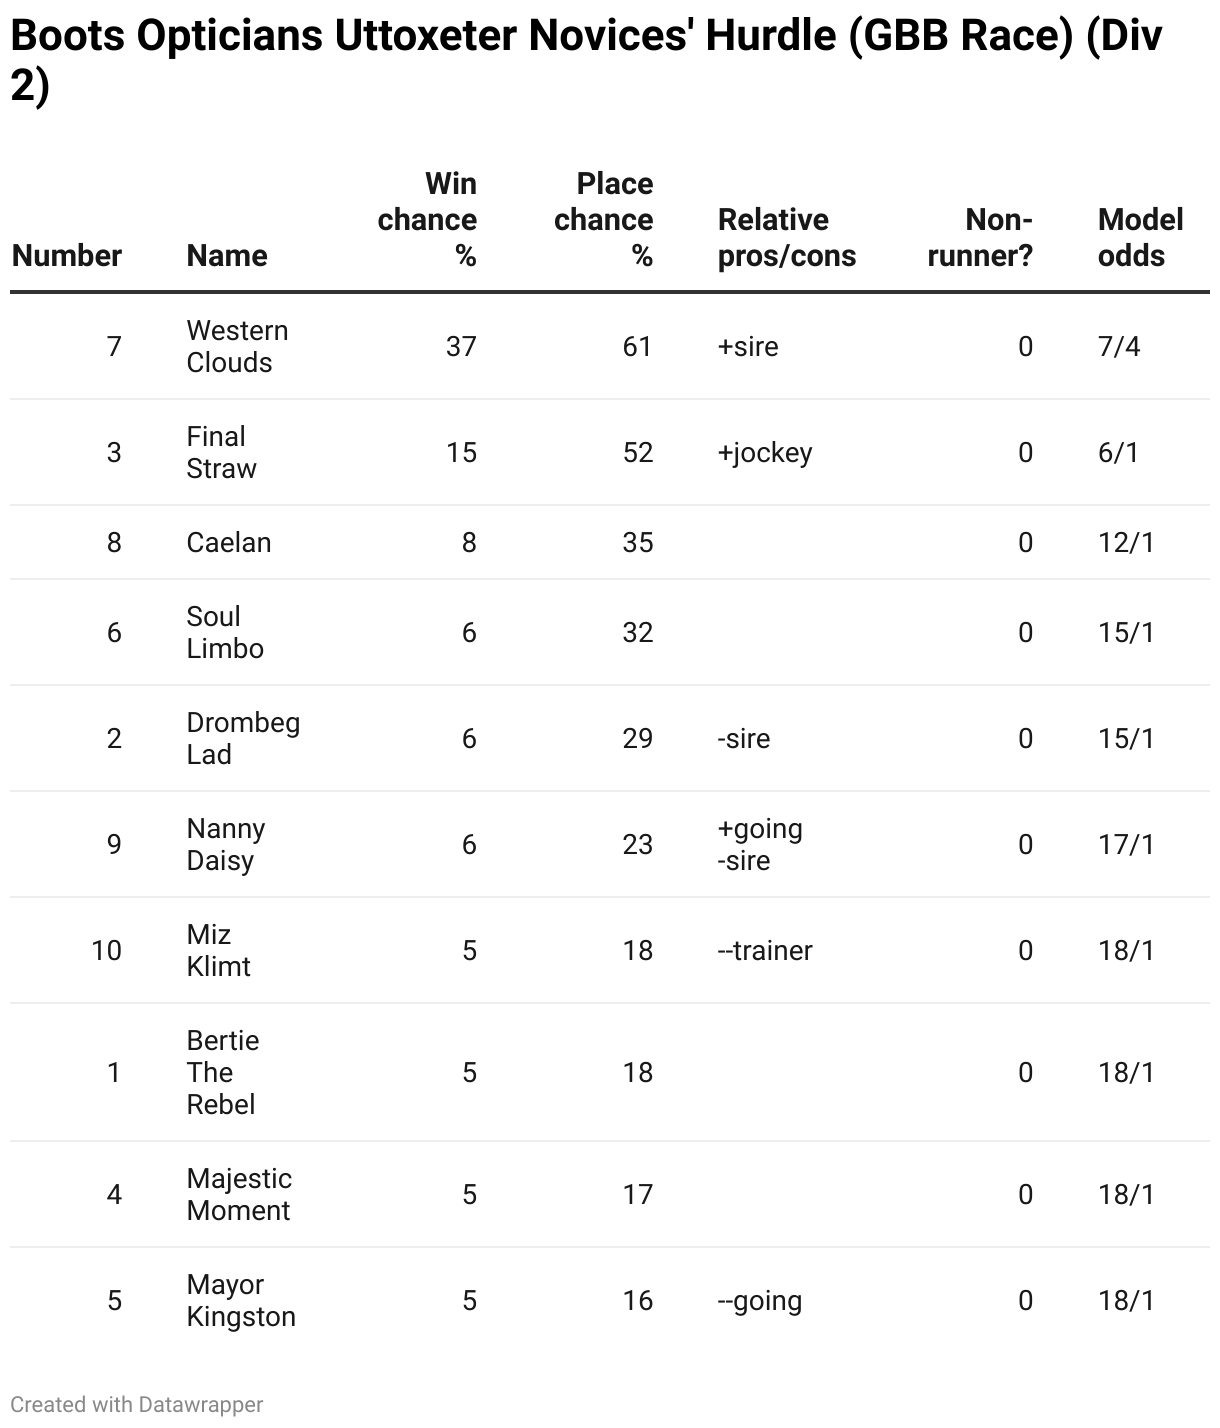Image resolution: width=1220 pixels, height=1428 pixels.
Task: Click the Soul Limbo name cell
Action: pos(225,633)
